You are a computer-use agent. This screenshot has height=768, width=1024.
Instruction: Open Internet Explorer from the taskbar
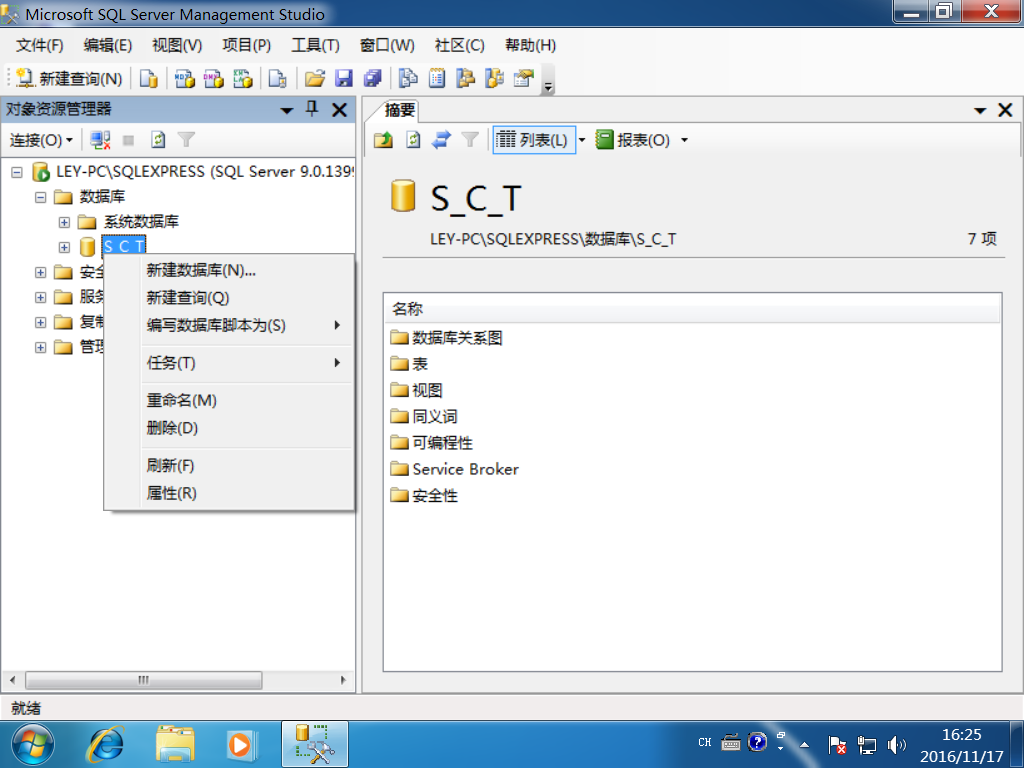pyautogui.click(x=105, y=744)
